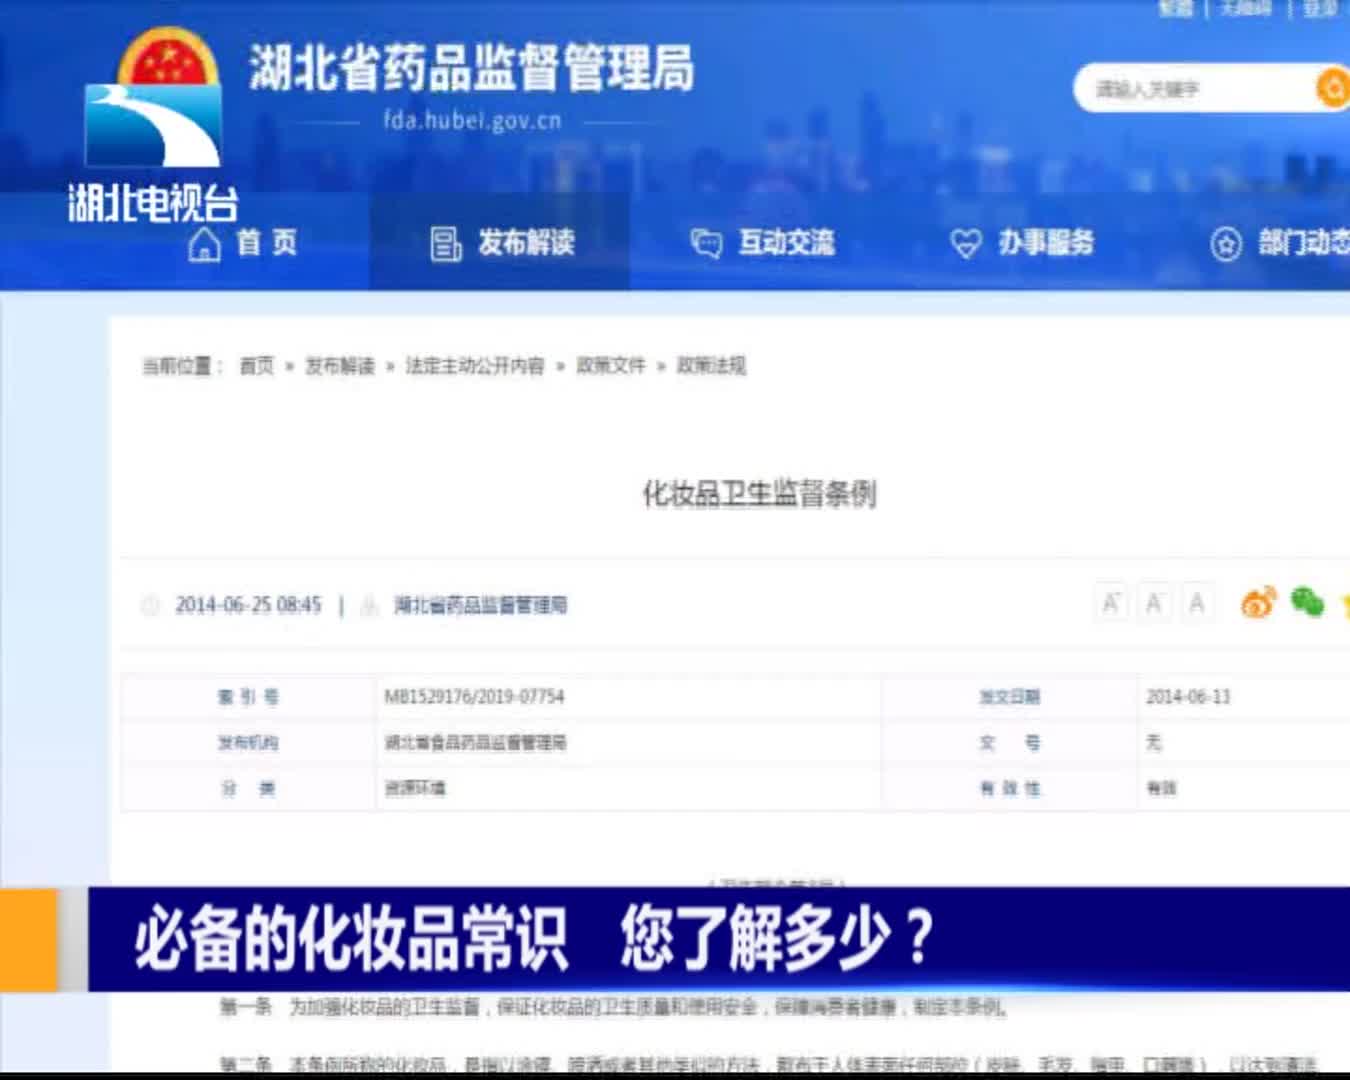Click the home icon beside 首页
The height and width of the screenshot is (1080, 1350).
[204, 243]
